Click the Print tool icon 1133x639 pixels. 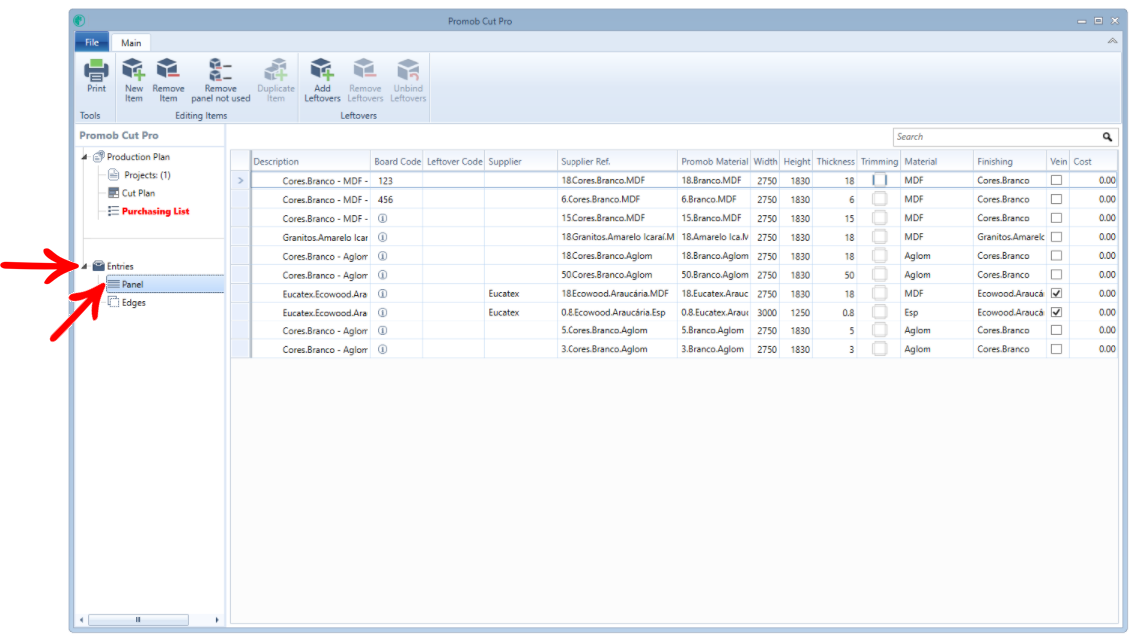click(96, 71)
